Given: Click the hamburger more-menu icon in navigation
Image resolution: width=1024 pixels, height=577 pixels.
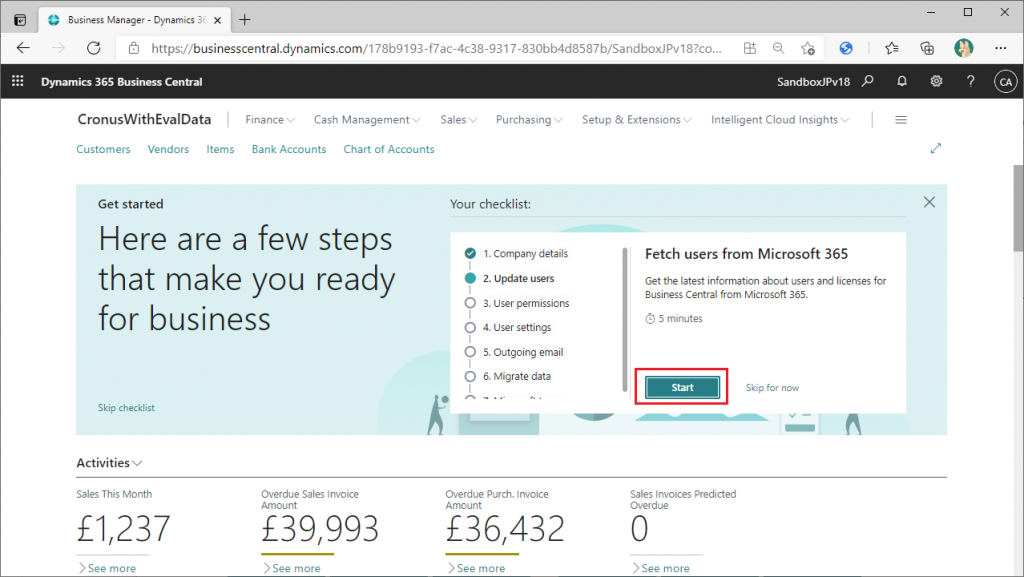Looking at the screenshot, I should coord(900,120).
